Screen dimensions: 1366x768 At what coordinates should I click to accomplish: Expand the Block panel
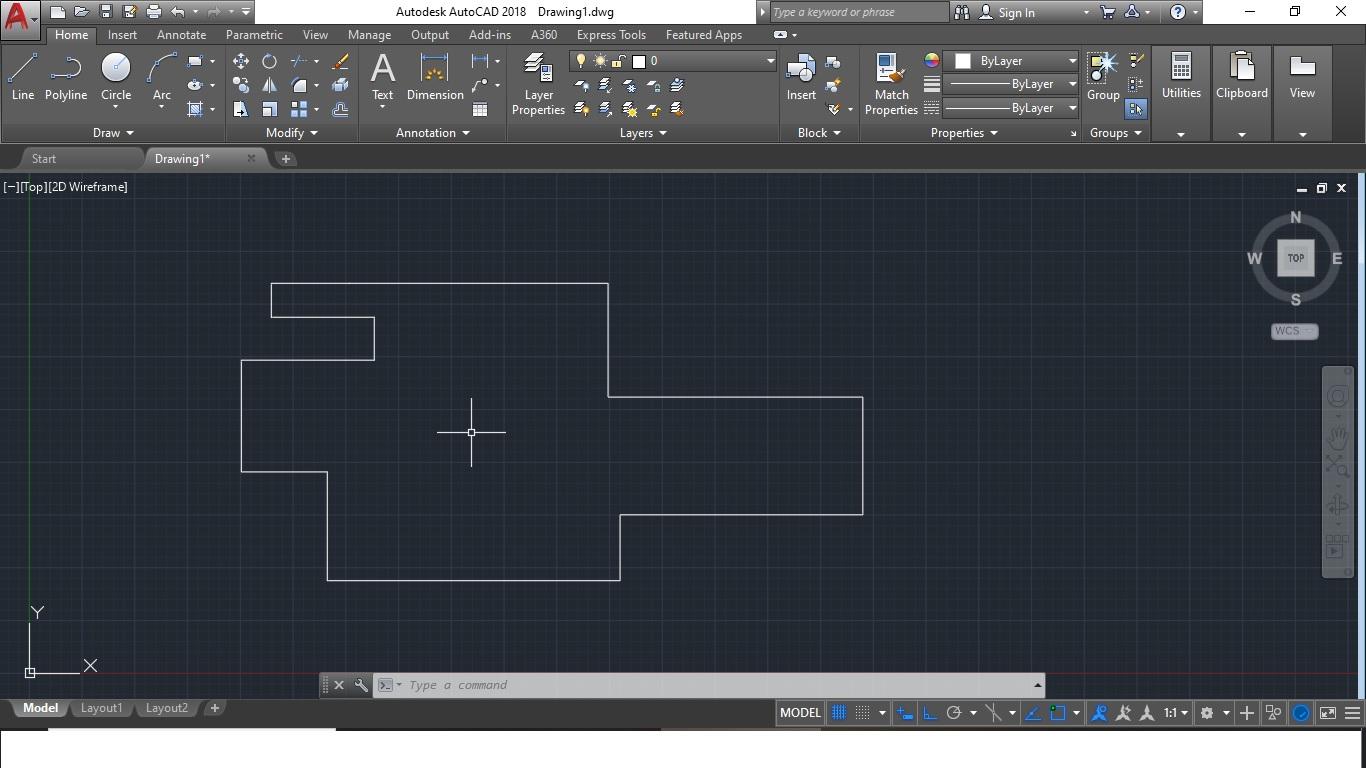point(819,133)
